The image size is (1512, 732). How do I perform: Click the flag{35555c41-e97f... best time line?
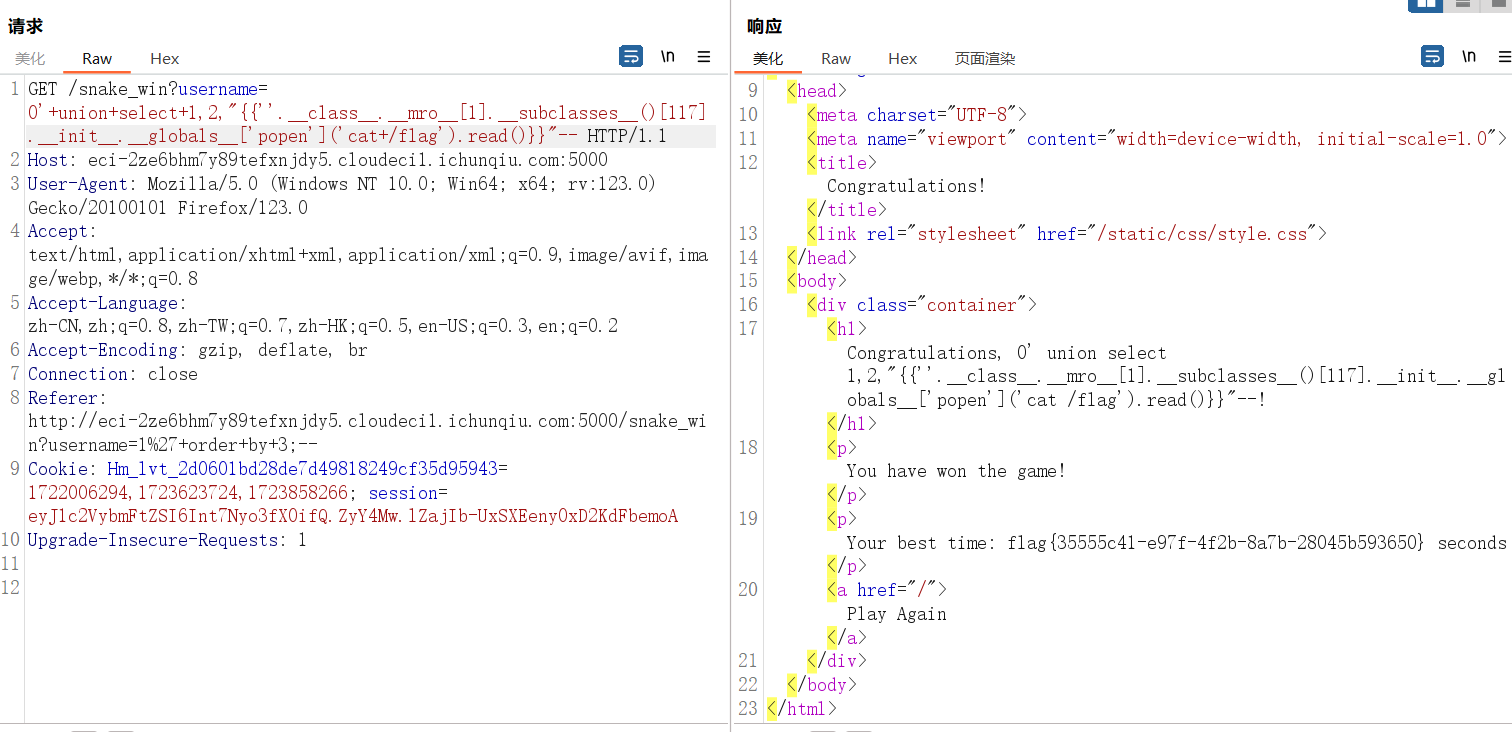tap(1176, 543)
